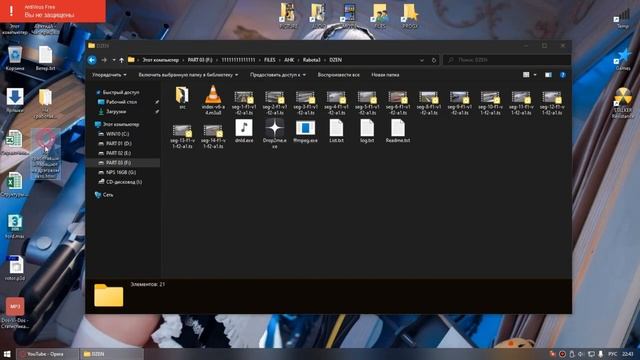
Task: Select the Readme.txt text file
Action: pyautogui.click(x=398, y=128)
